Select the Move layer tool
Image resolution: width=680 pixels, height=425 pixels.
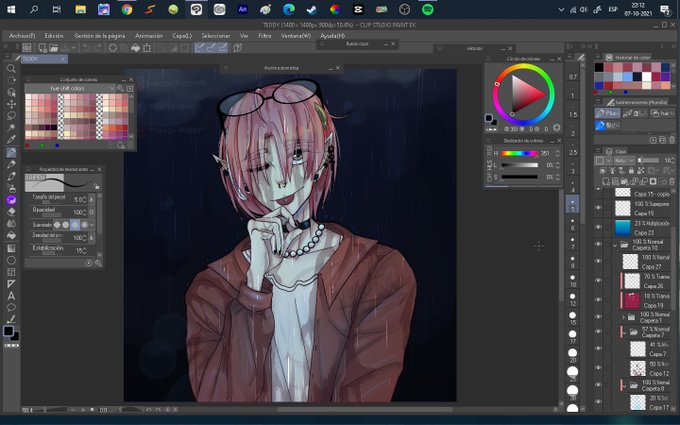tap(11, 104)
